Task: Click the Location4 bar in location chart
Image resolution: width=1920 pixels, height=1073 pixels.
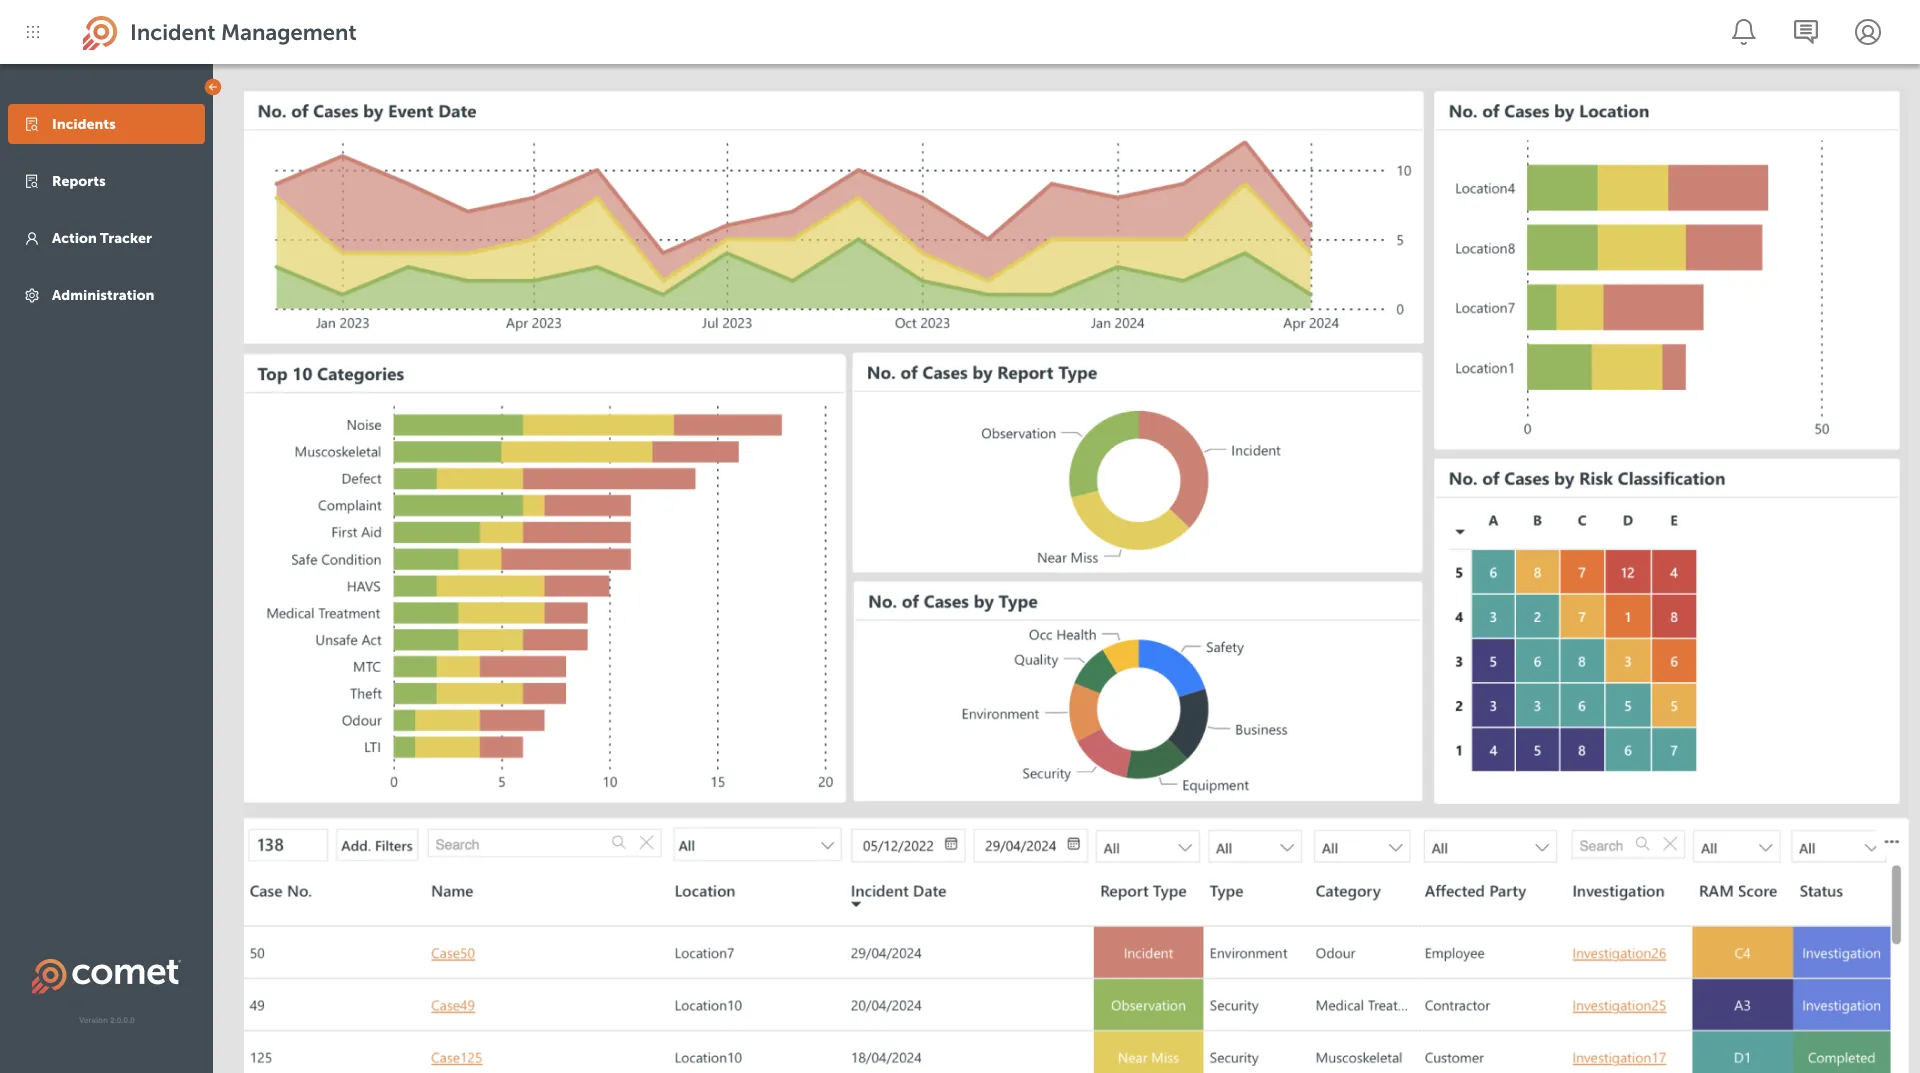Action: pos(1647,188)
